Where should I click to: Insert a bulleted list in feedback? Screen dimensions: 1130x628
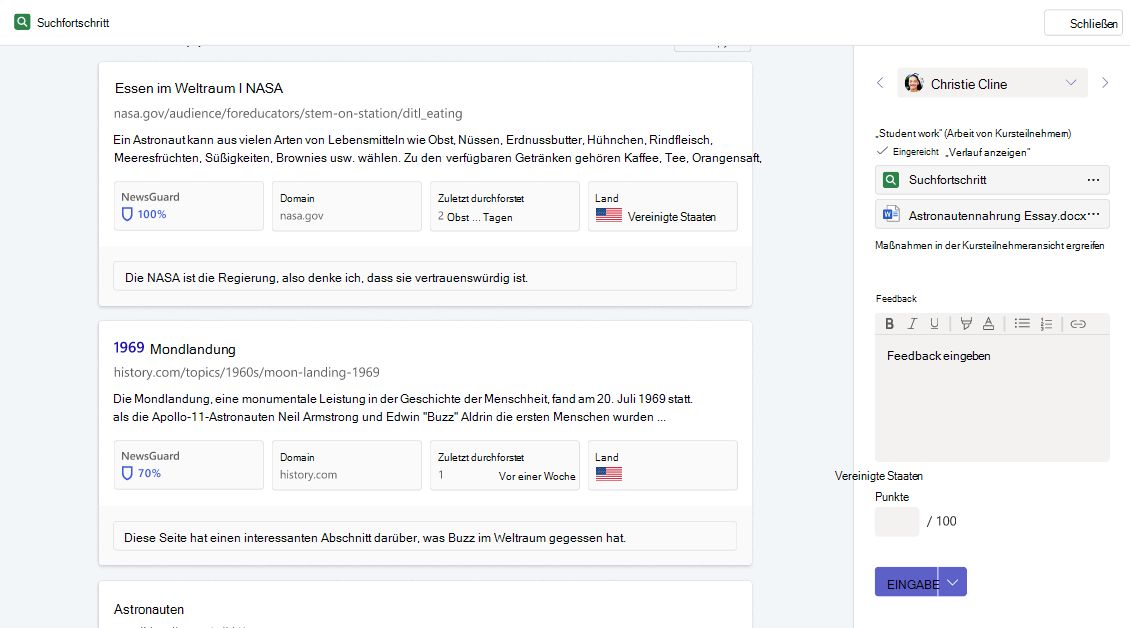(1022, 324)
